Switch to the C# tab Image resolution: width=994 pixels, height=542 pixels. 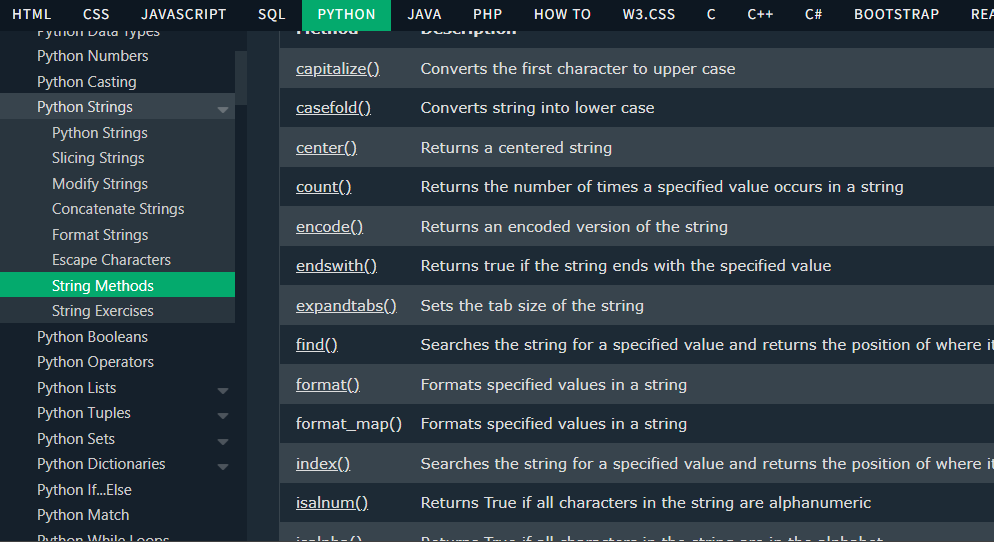pos(813,15)
